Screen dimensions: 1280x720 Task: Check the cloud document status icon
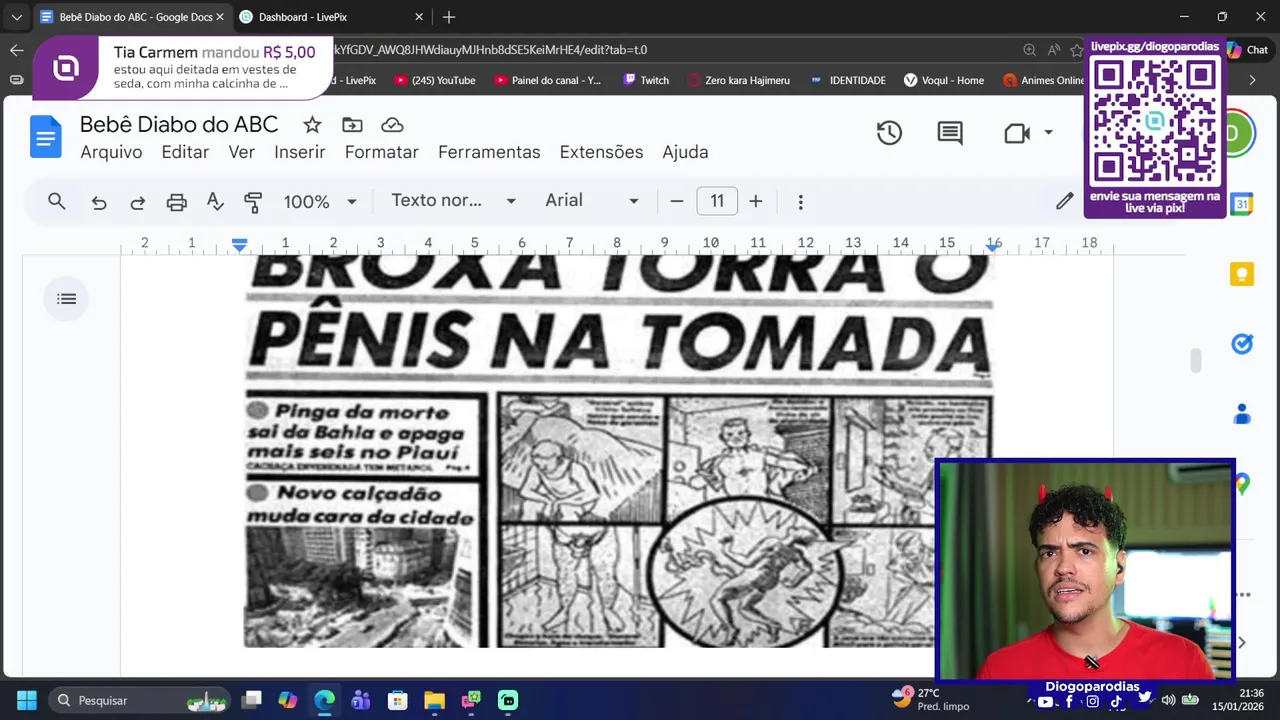click(392, 125)
